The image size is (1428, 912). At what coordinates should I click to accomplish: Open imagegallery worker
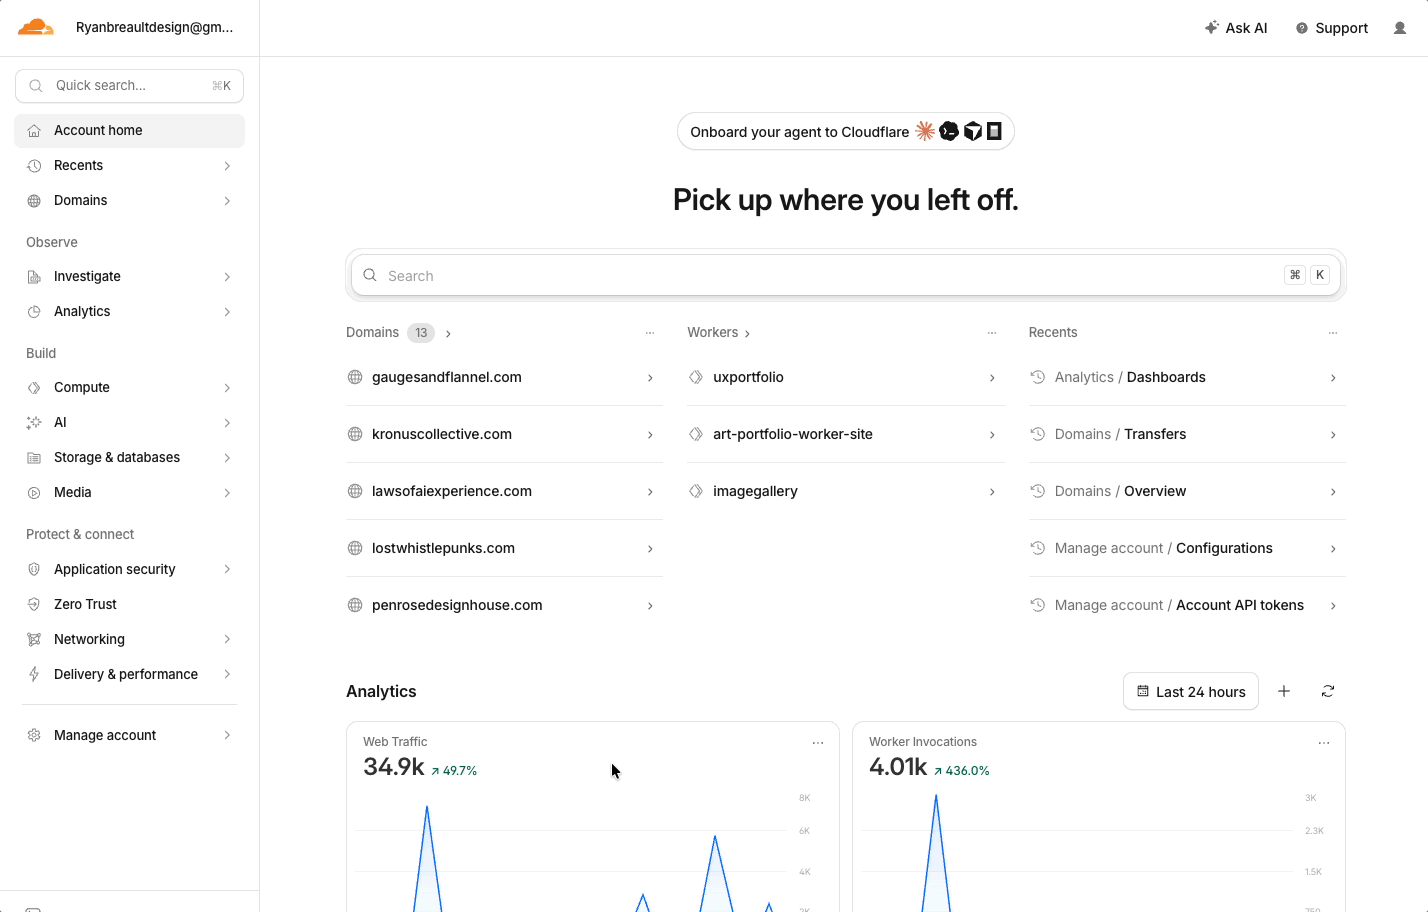(846, 491)
